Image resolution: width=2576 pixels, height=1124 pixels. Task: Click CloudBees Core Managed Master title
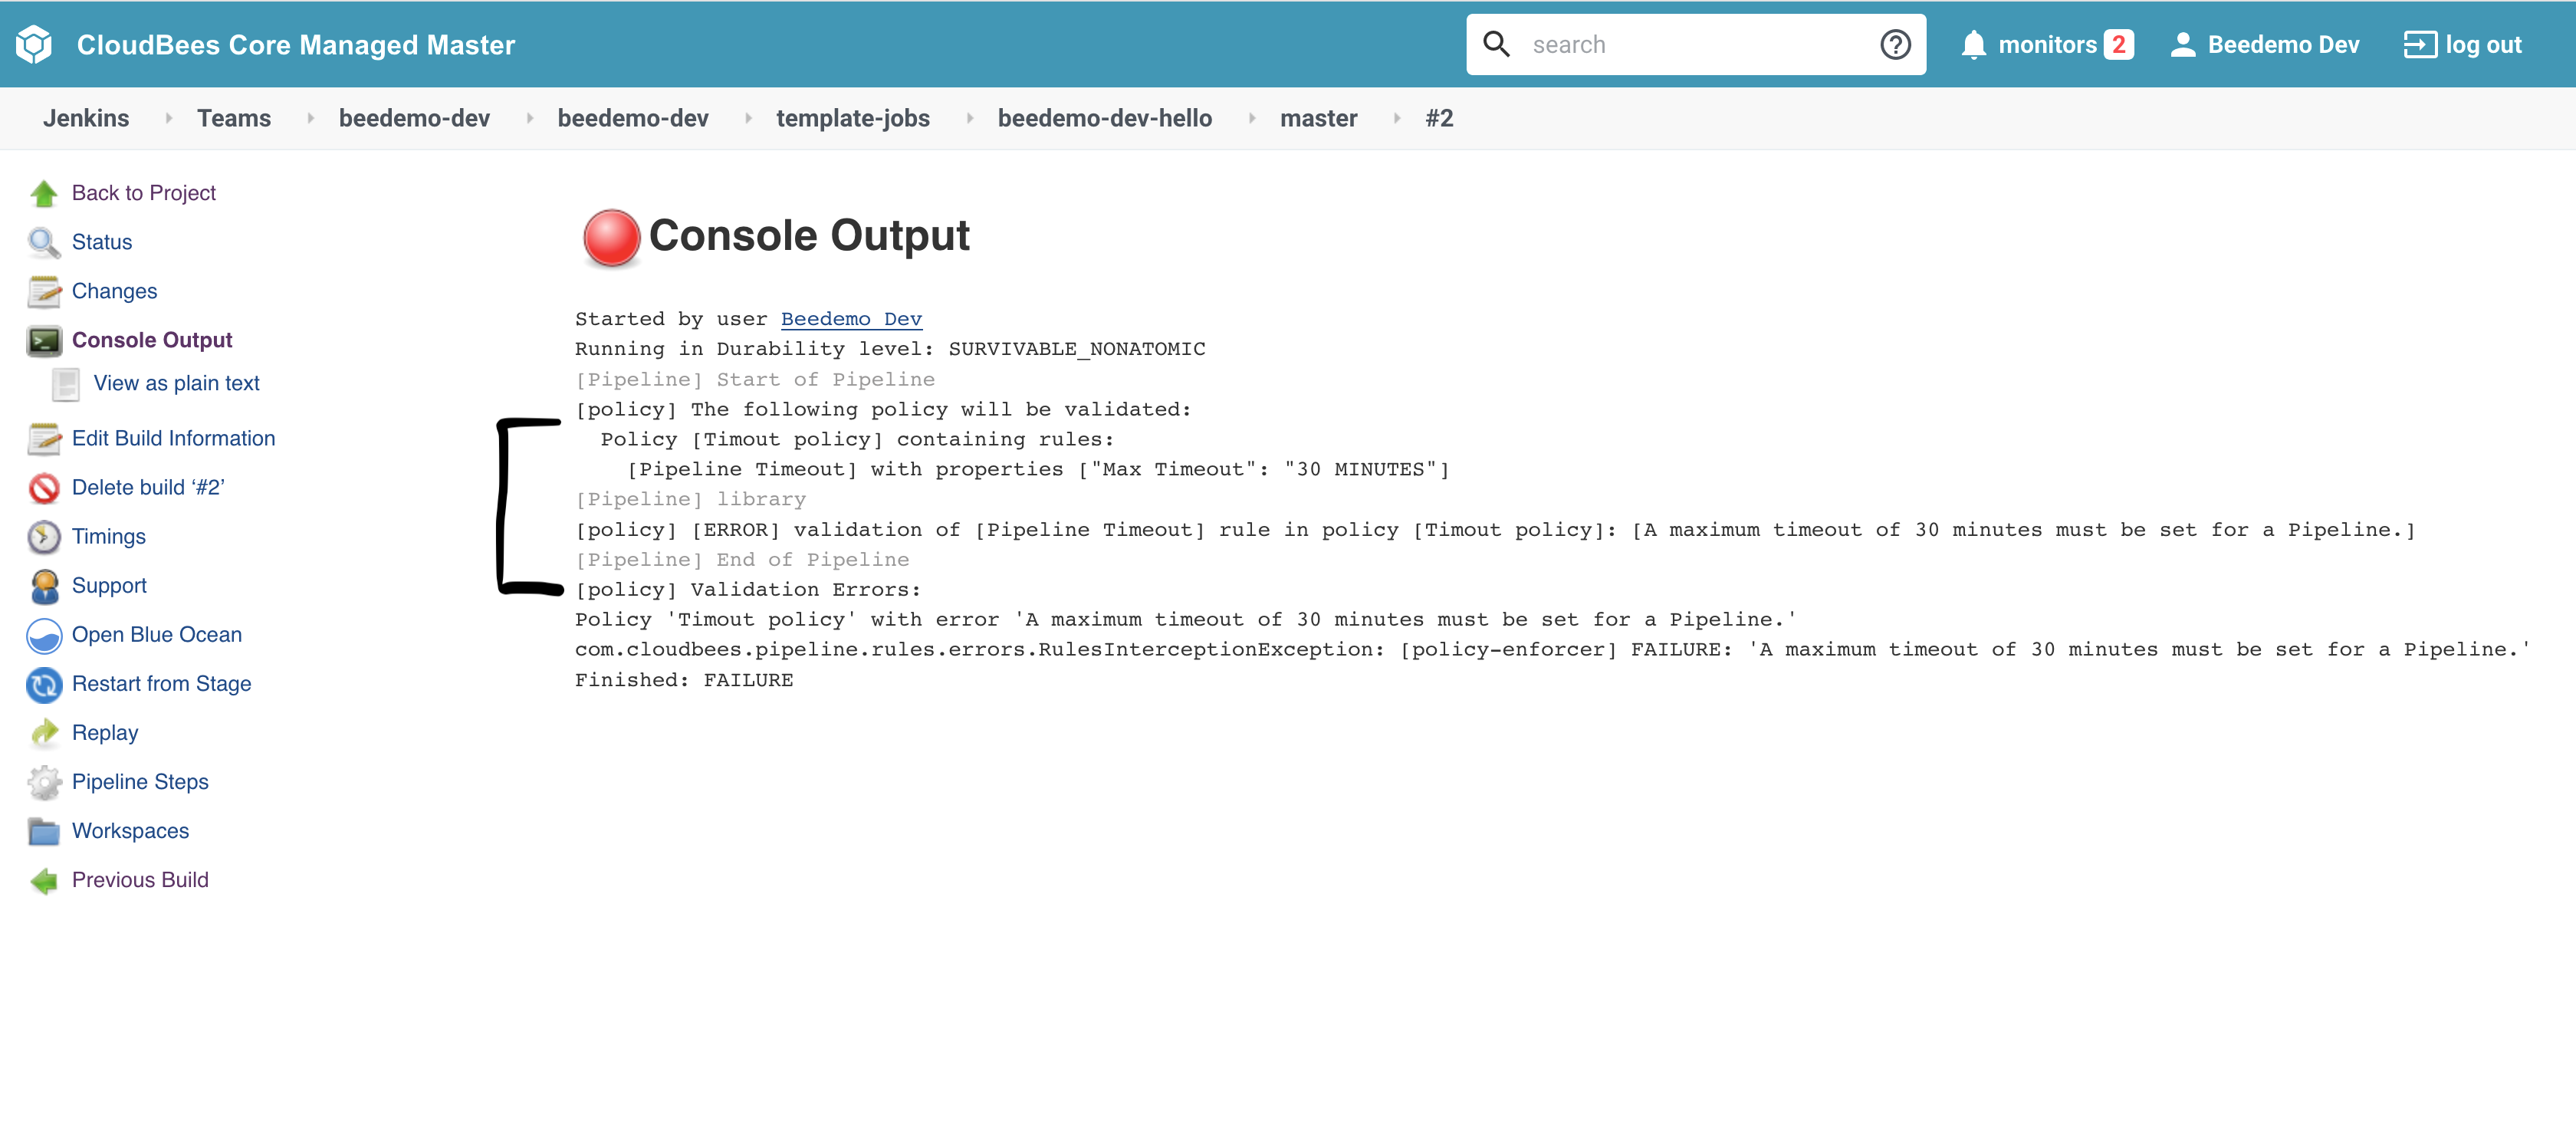coord(296,45)
